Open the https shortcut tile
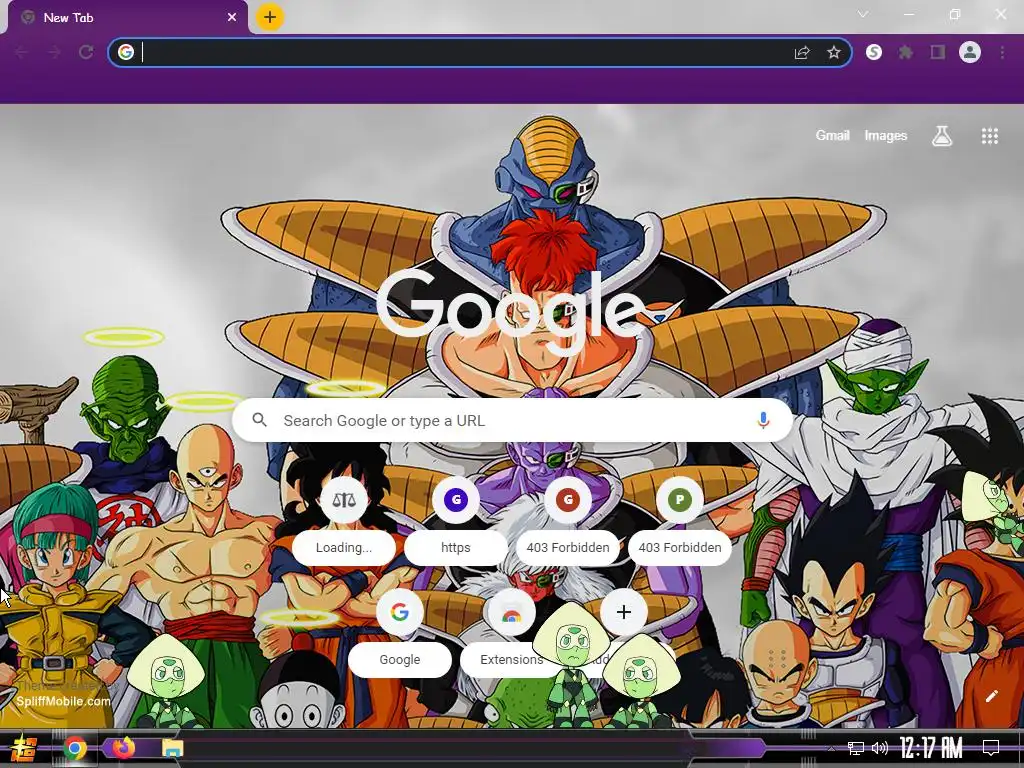 pos(456,522)
